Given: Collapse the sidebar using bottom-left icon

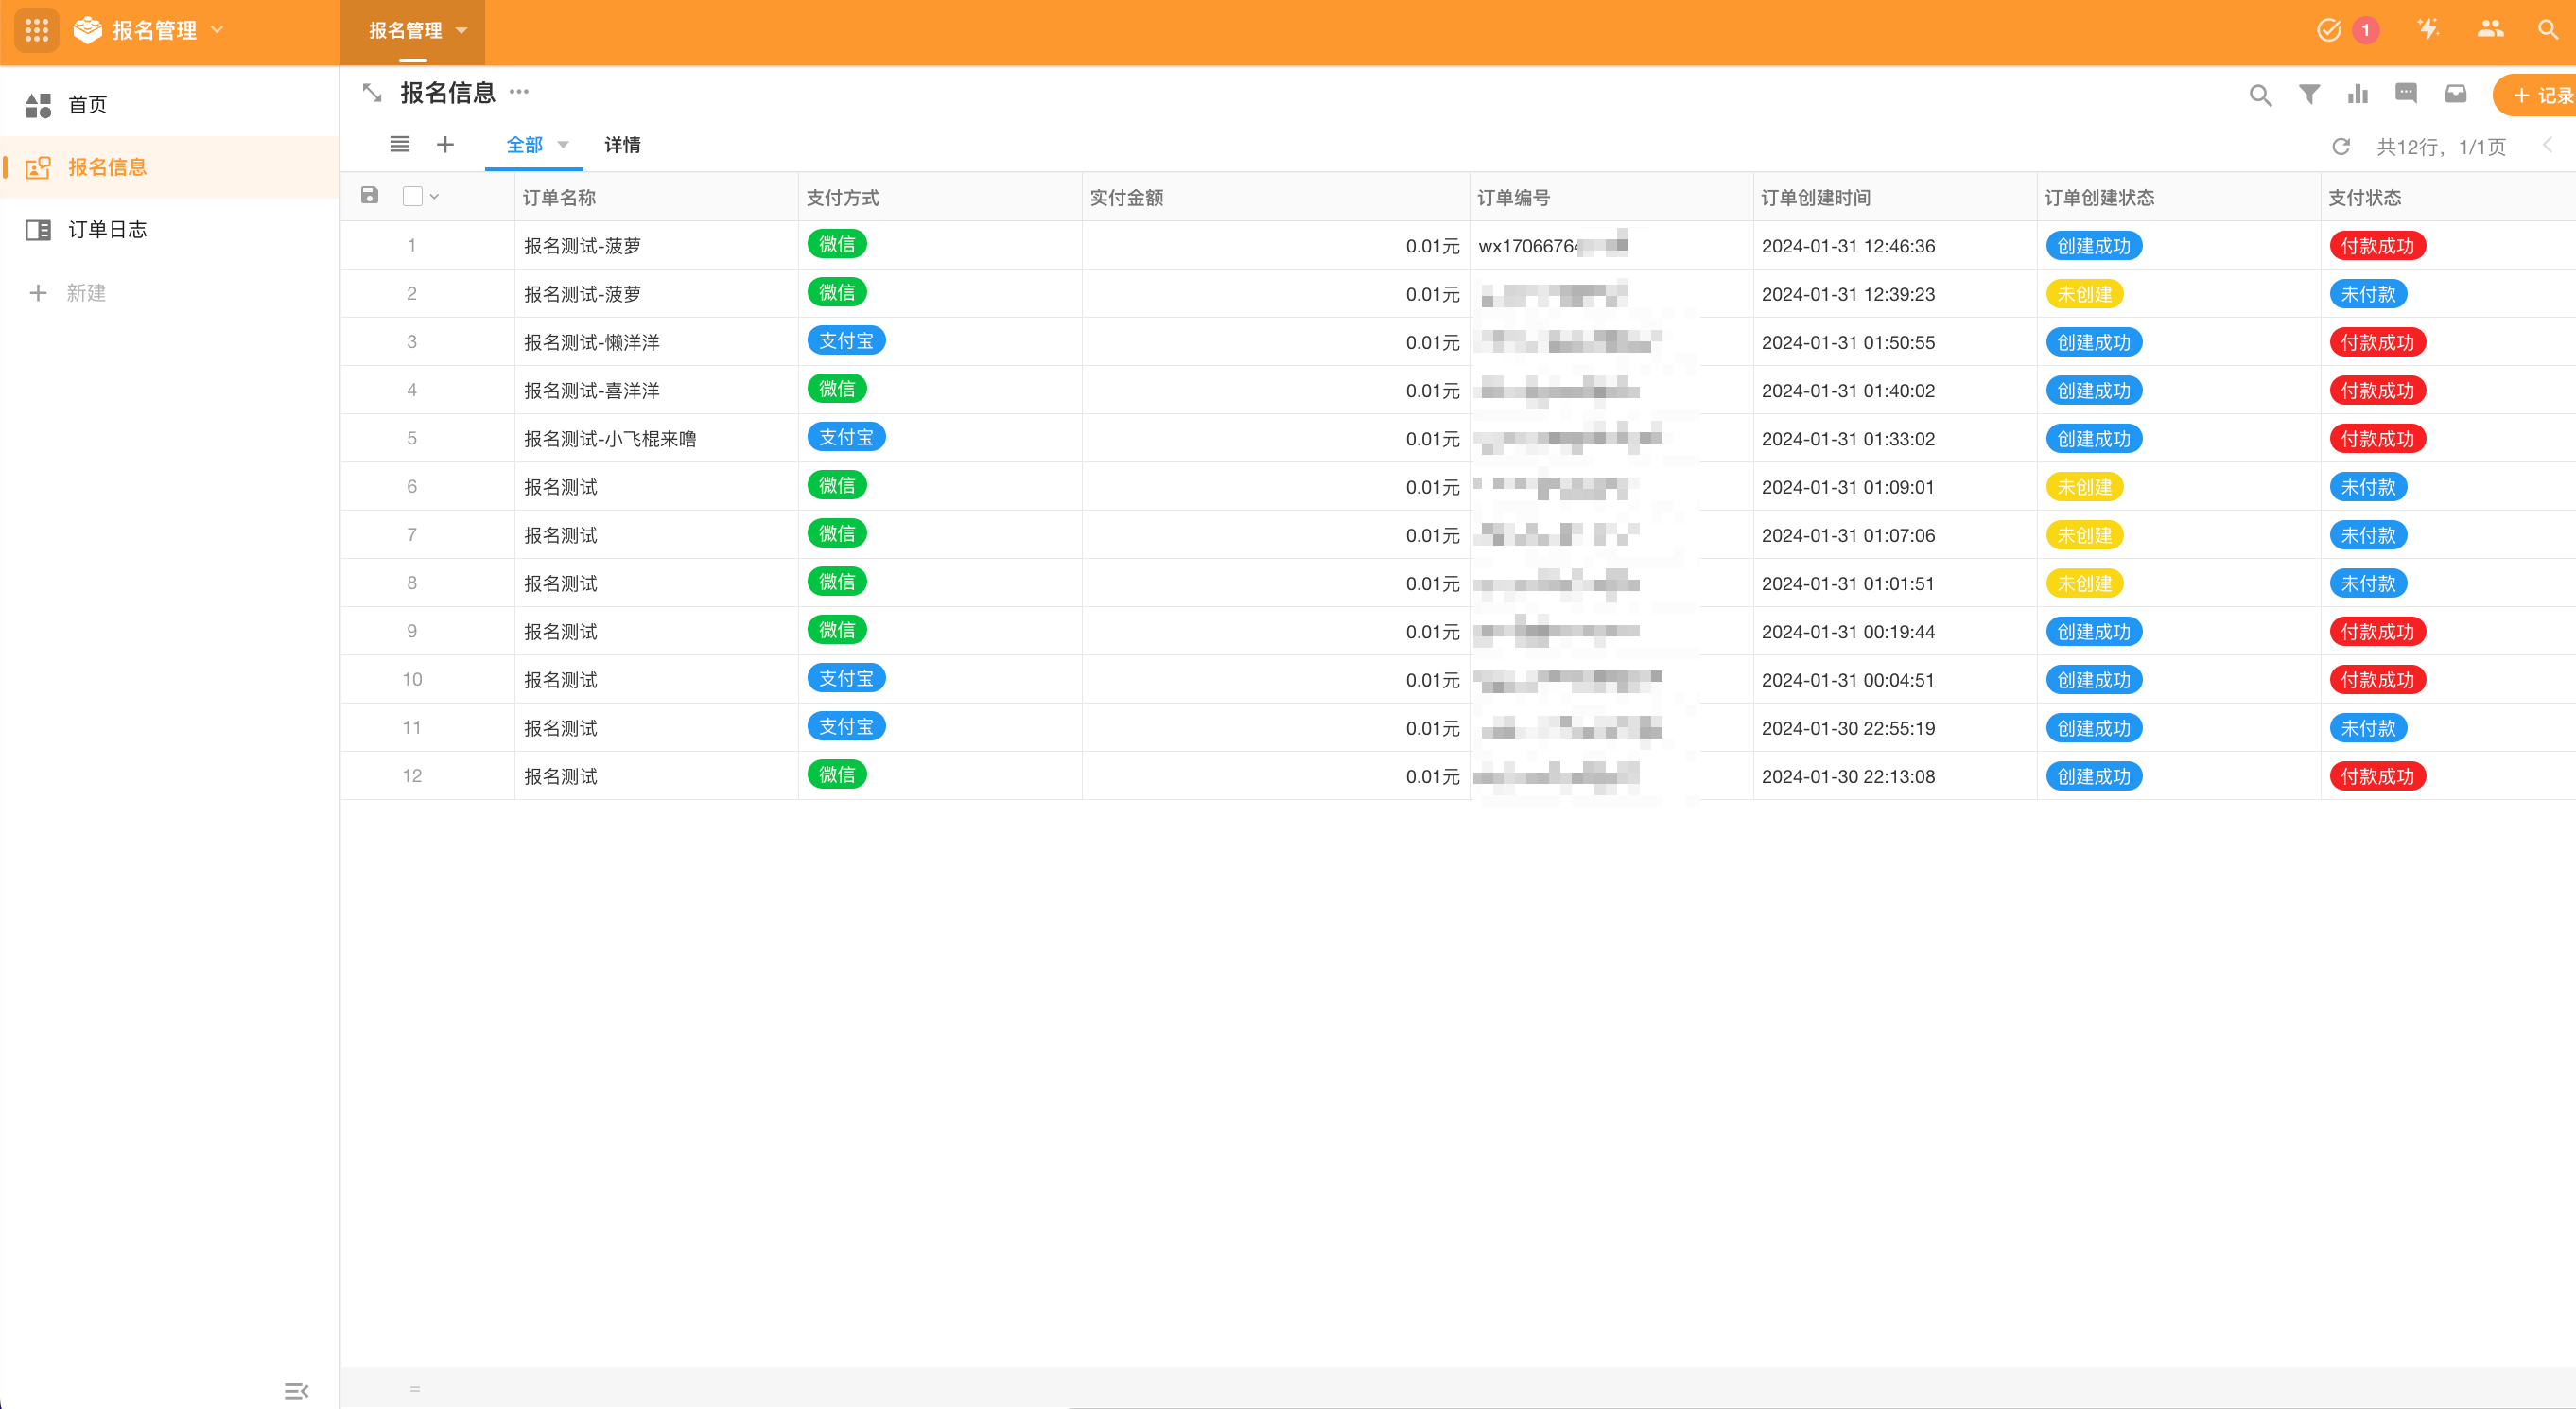Looking at the screenshot, I should pos(296,1391).
